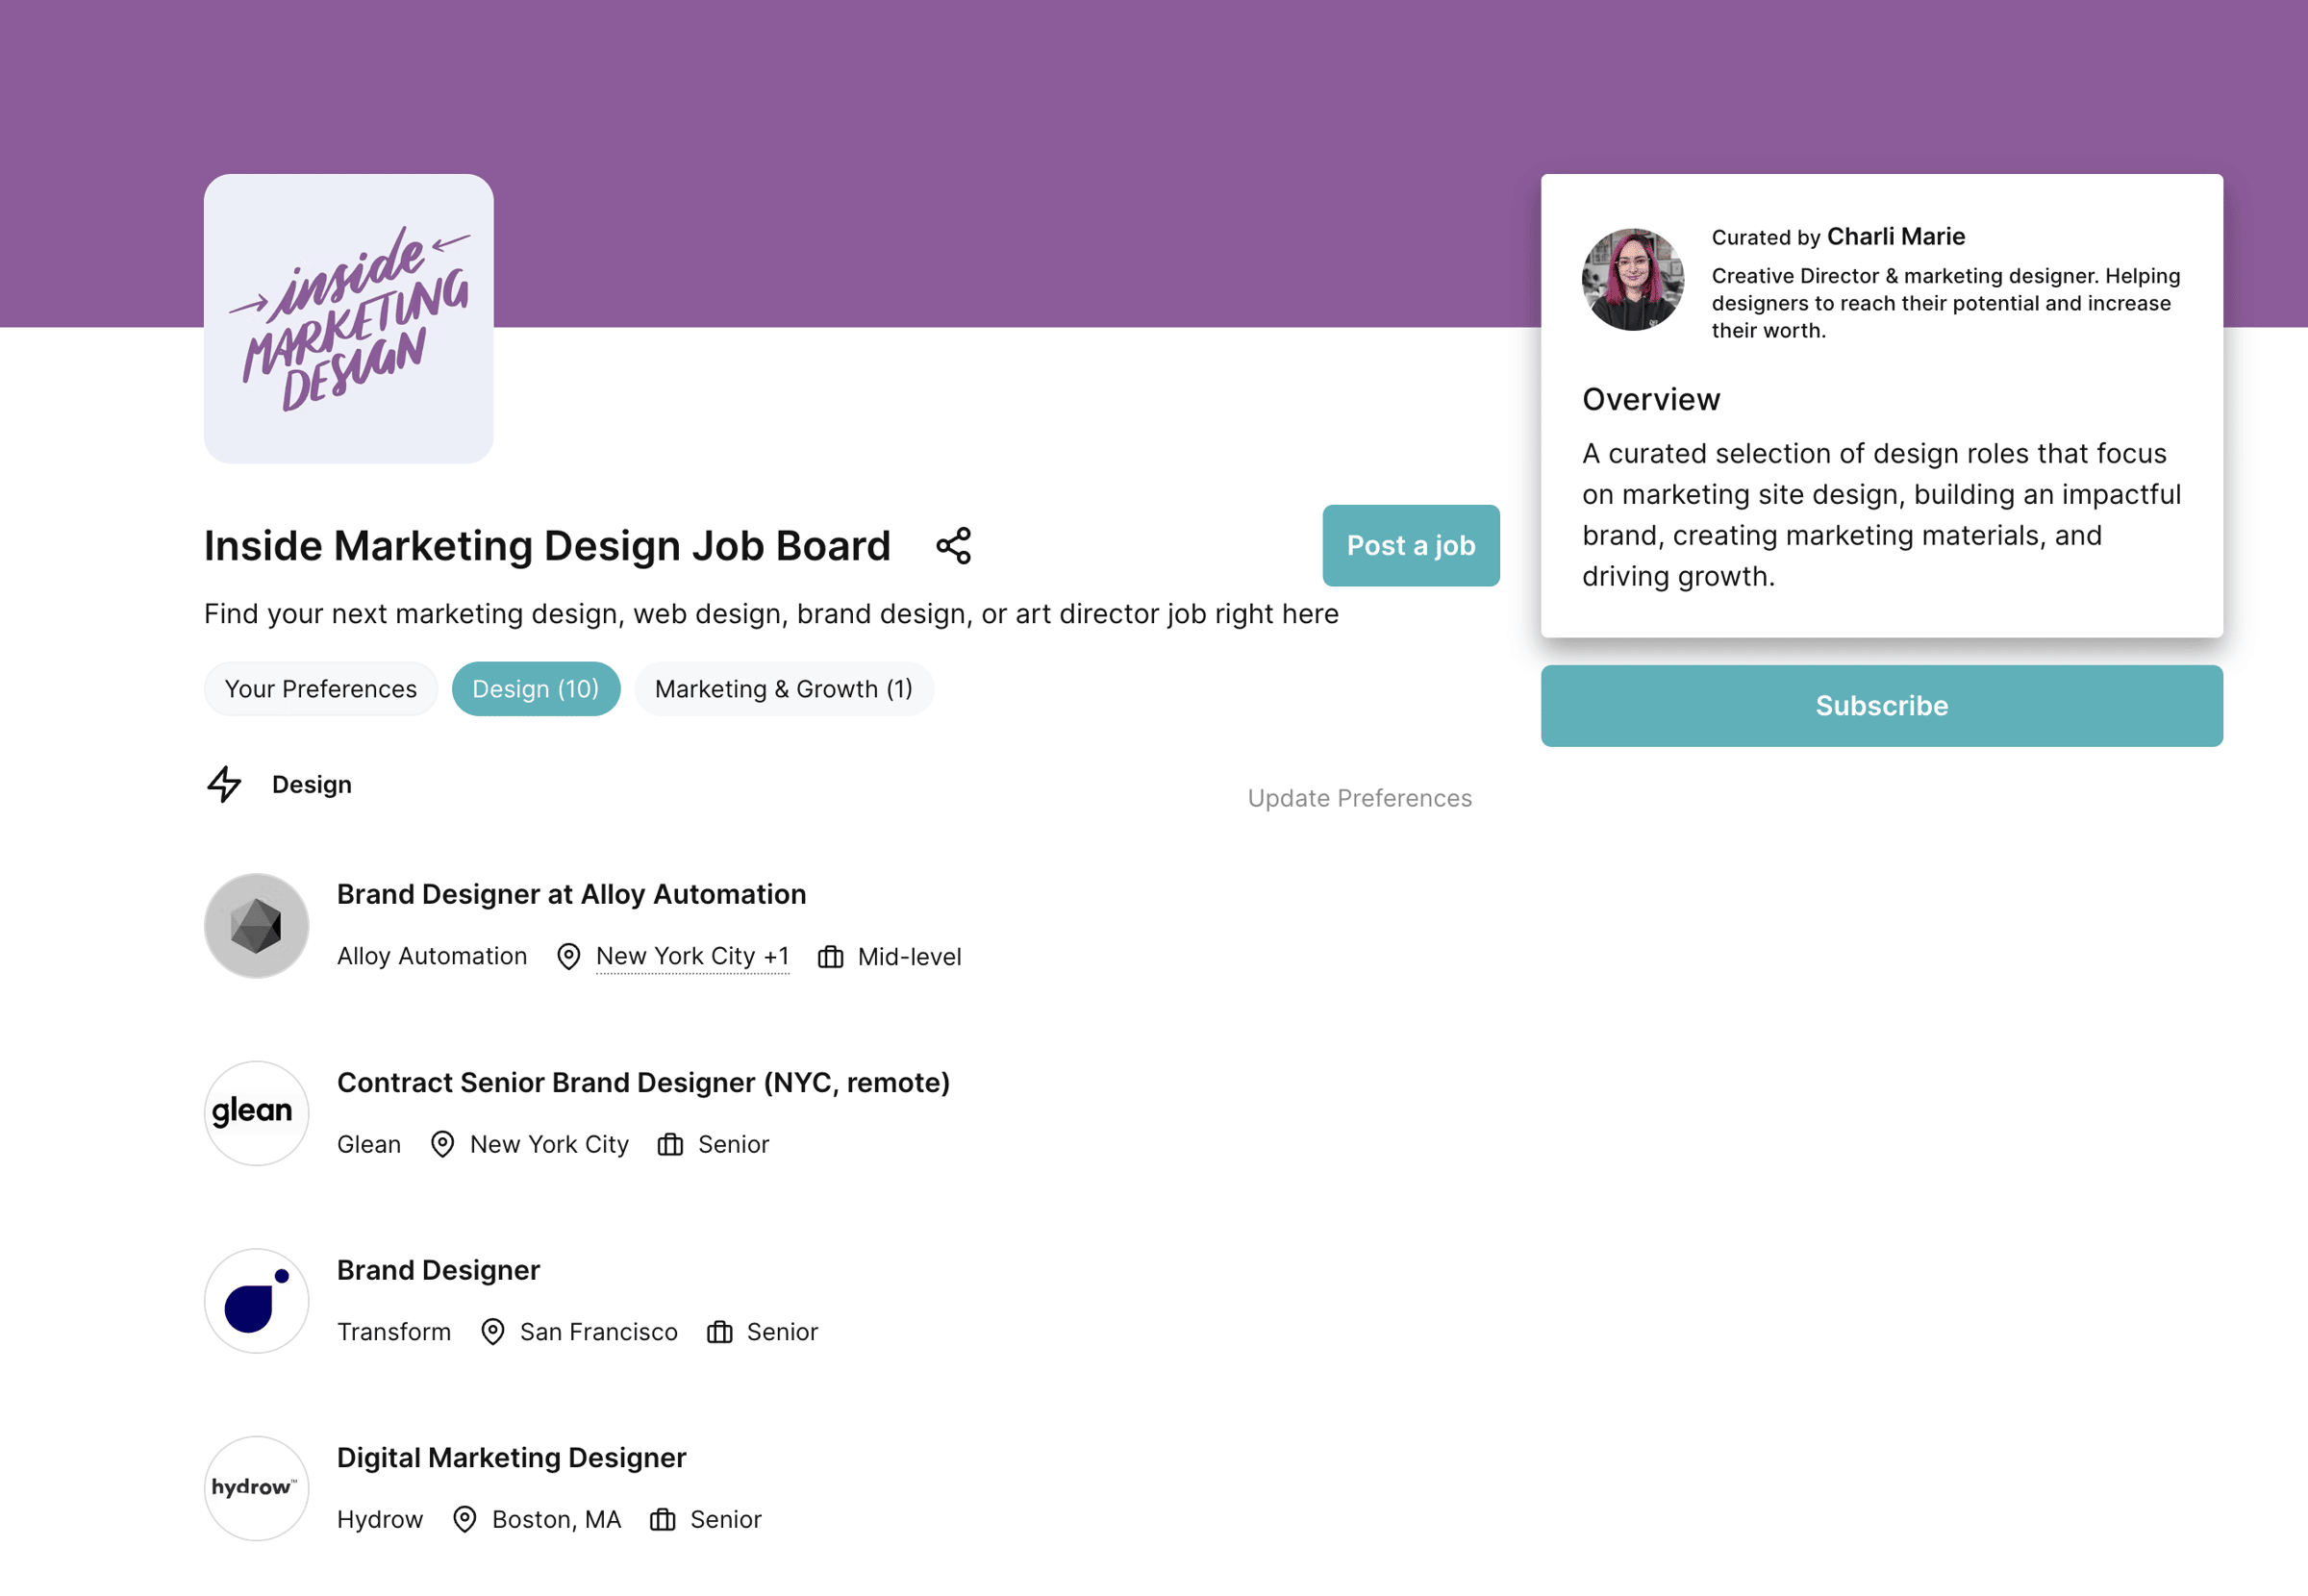Viewport: 2308px width, 1596px height.
Task: Open the Brand Designer at Alloy Automation listing
Action: coord(572,894)
